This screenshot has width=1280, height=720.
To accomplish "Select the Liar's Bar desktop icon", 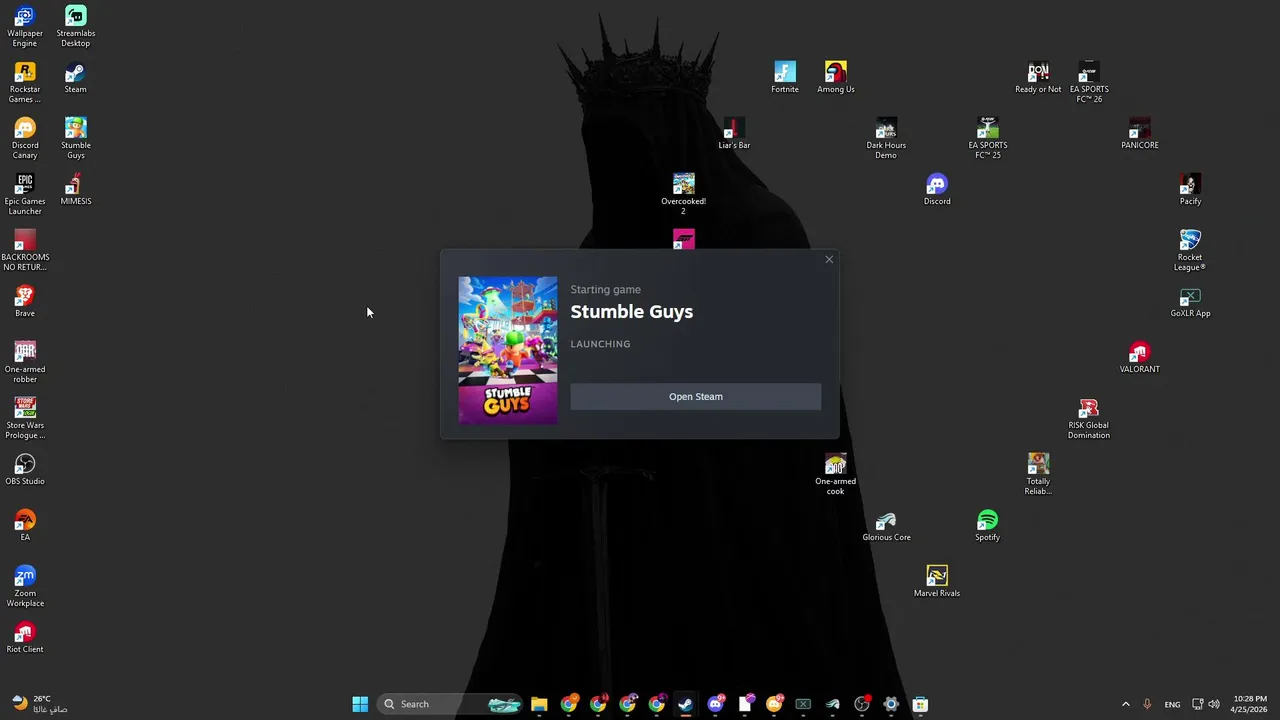I will pos(734,134).
